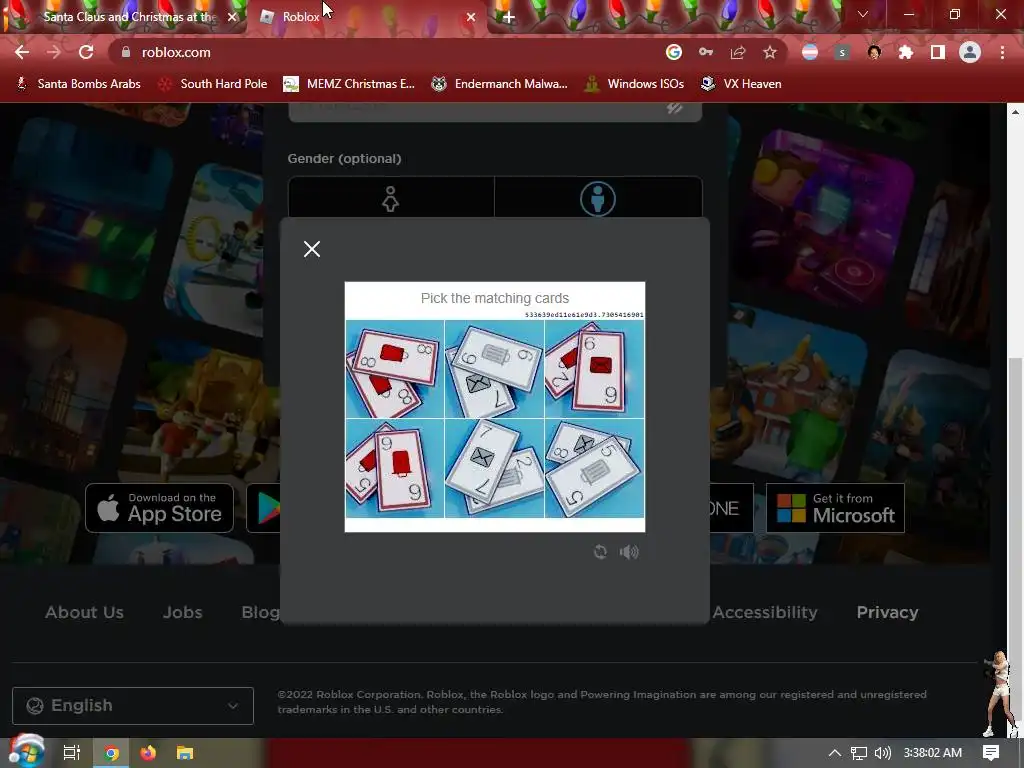Open the Santa Bombs Arabs bookmark
The width and height of the screenshot is (1024, 768).
pos(78,84)
